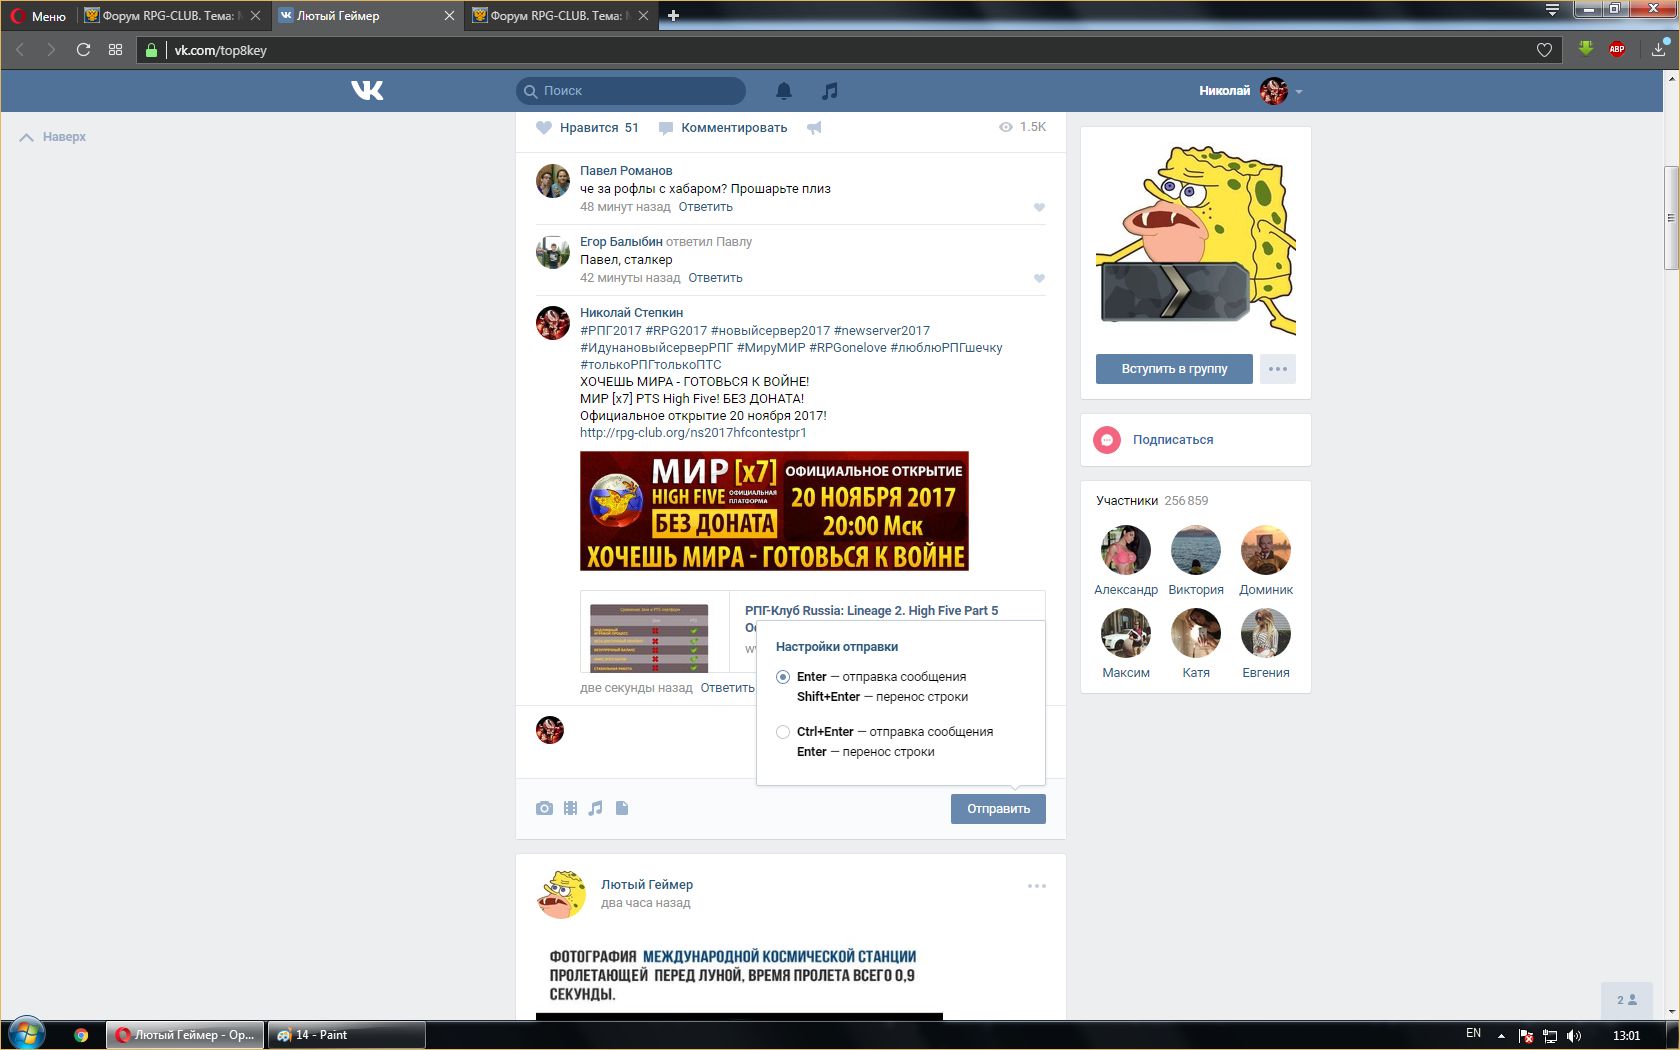The image size is (1680, 1050).
Task: Go back to the previous page
Action: 19,50
